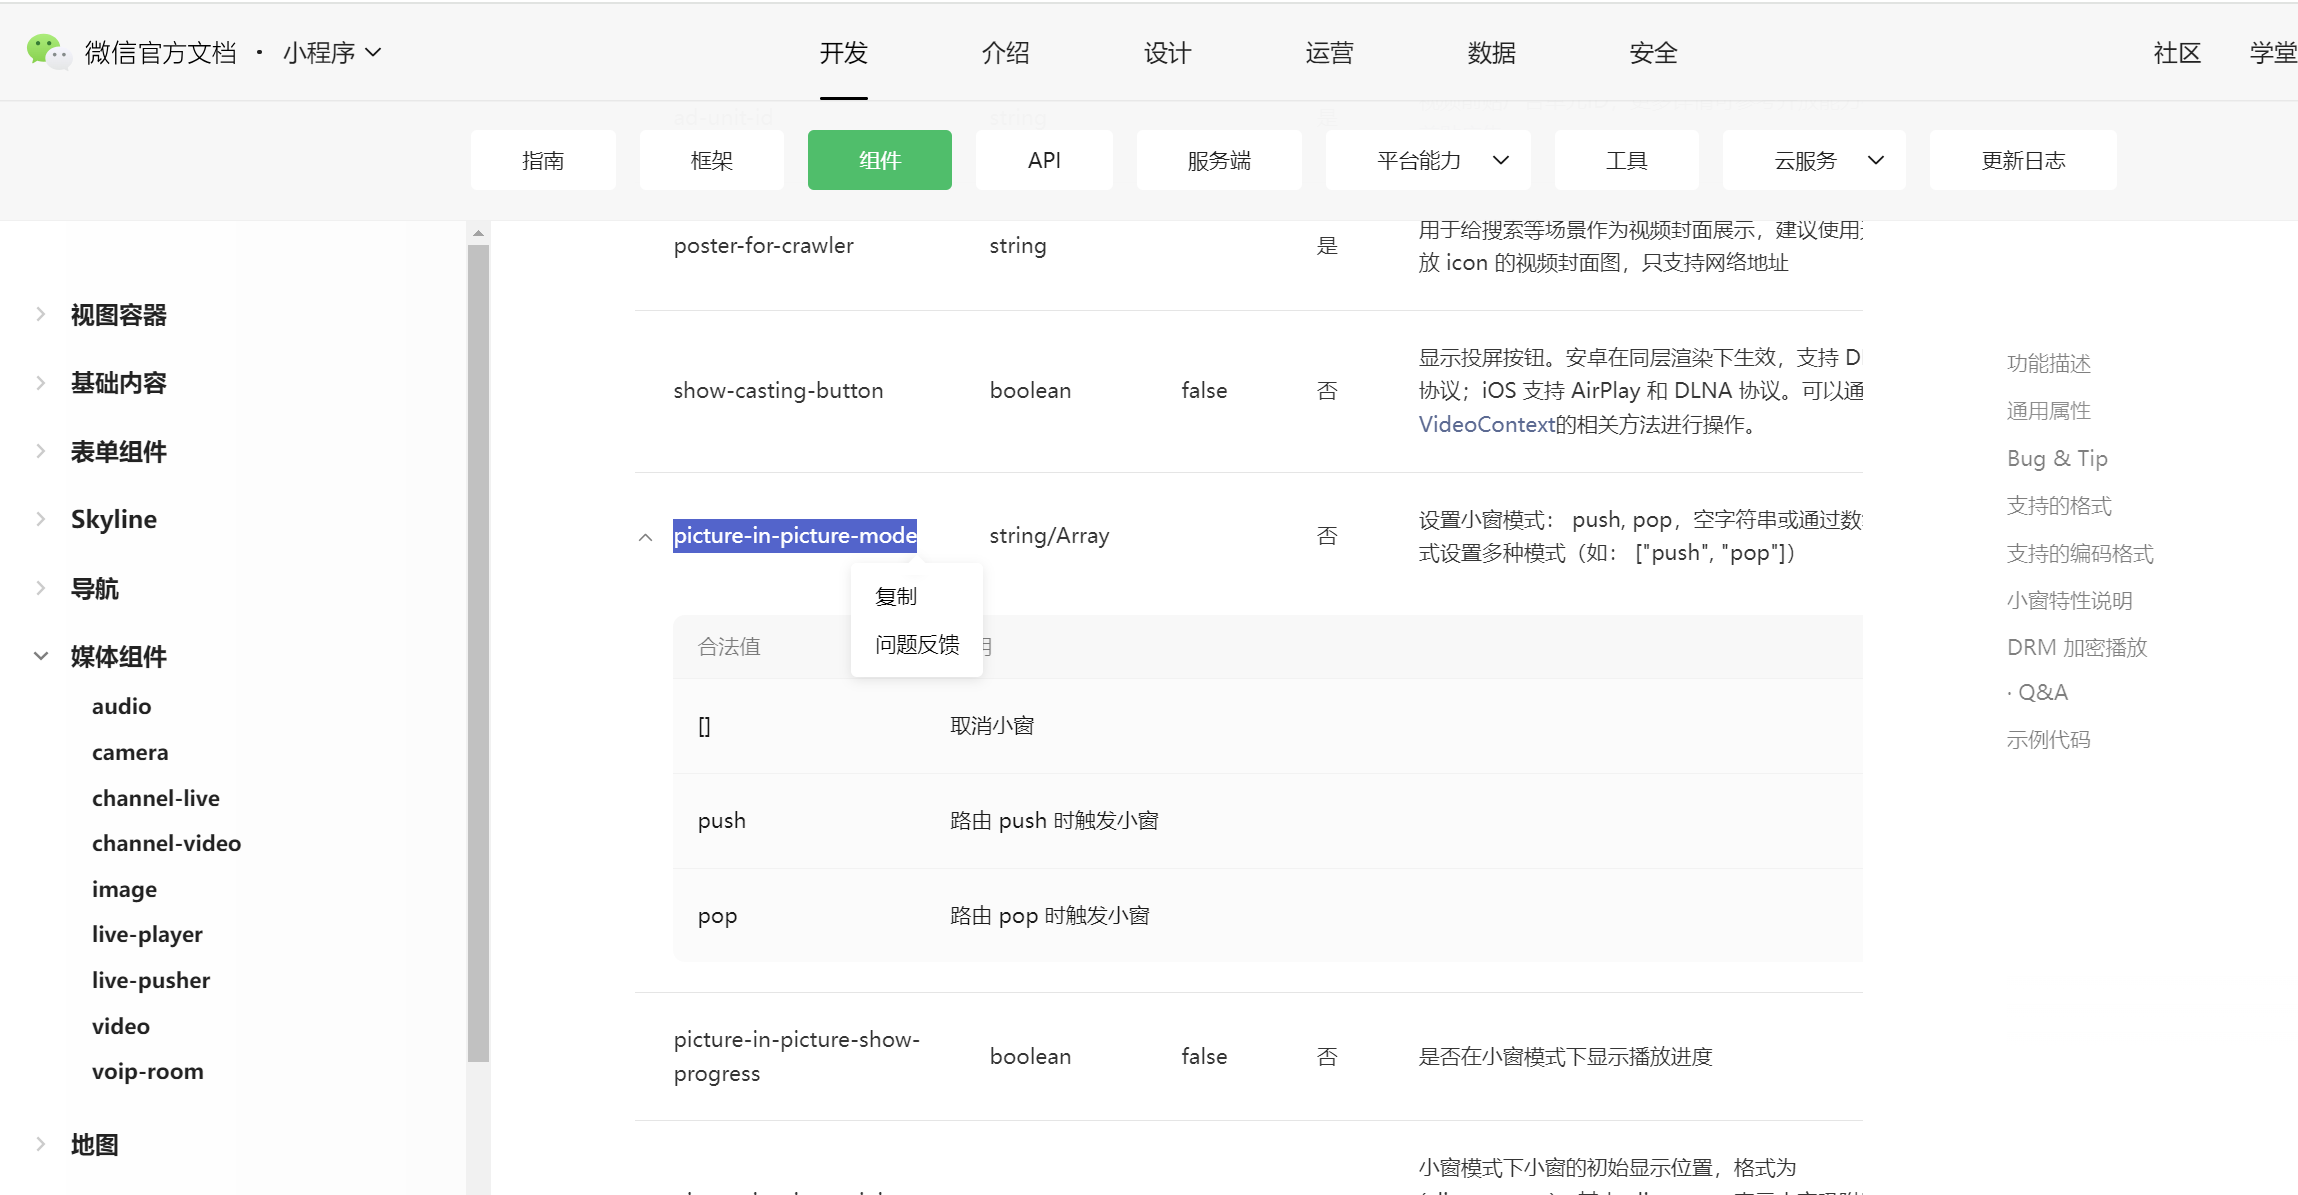Open the VideoContext link
Viewport: 2298px width, 1195px height.
(x=1486, y=424)
